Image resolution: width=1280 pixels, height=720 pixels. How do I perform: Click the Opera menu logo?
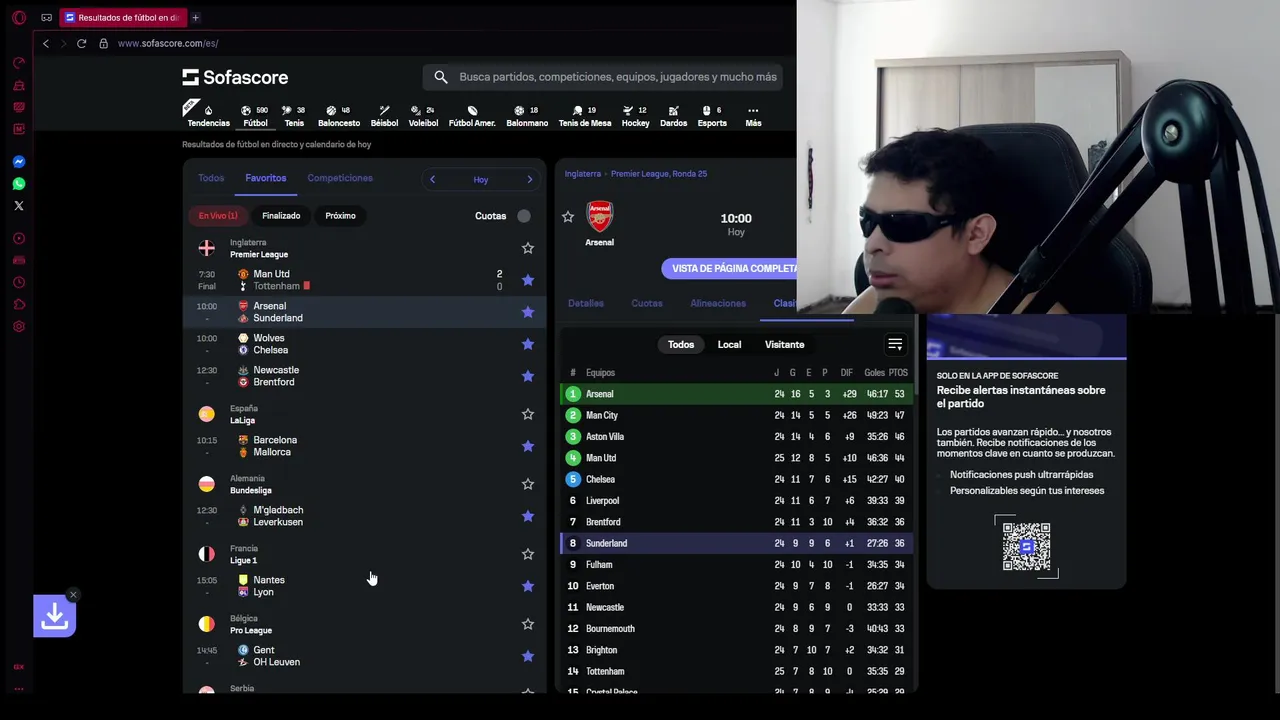coord(19,17)
